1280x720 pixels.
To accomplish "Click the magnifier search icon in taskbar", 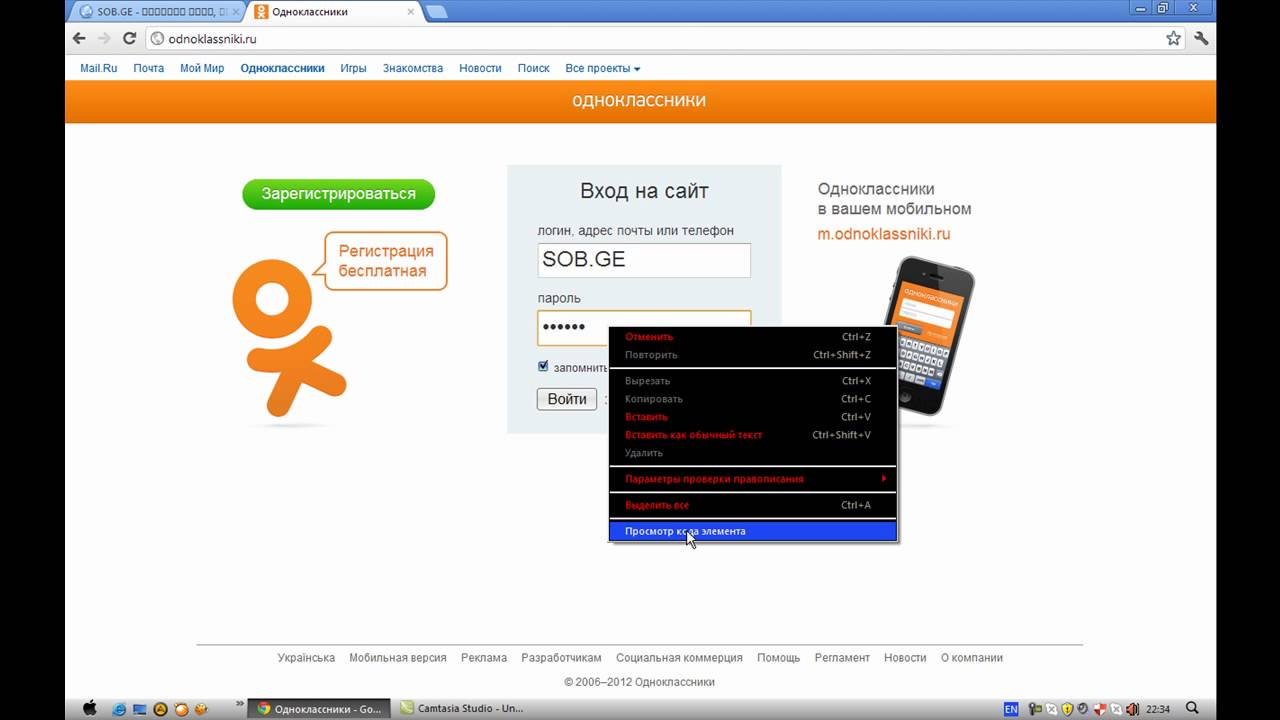I will point(1191,708).
